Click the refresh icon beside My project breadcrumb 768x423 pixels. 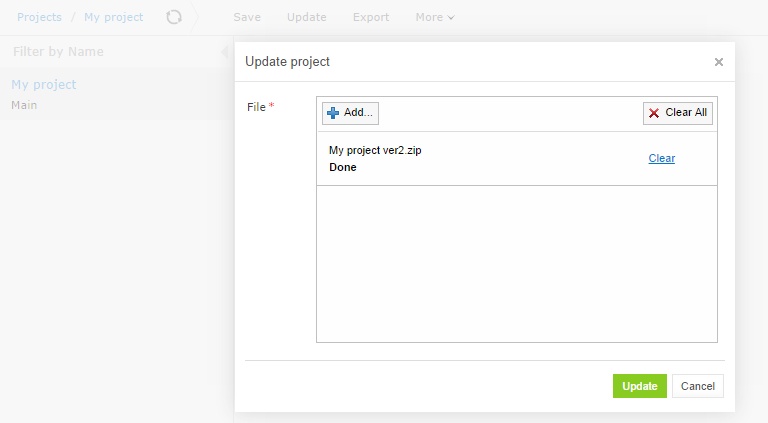(x=174, y=17)
